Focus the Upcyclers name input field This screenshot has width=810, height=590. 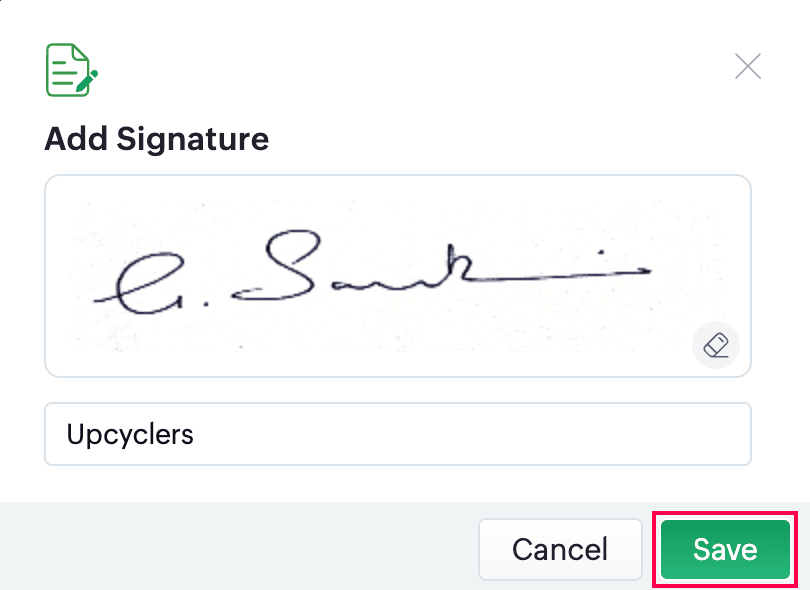(x=397, y=434)
